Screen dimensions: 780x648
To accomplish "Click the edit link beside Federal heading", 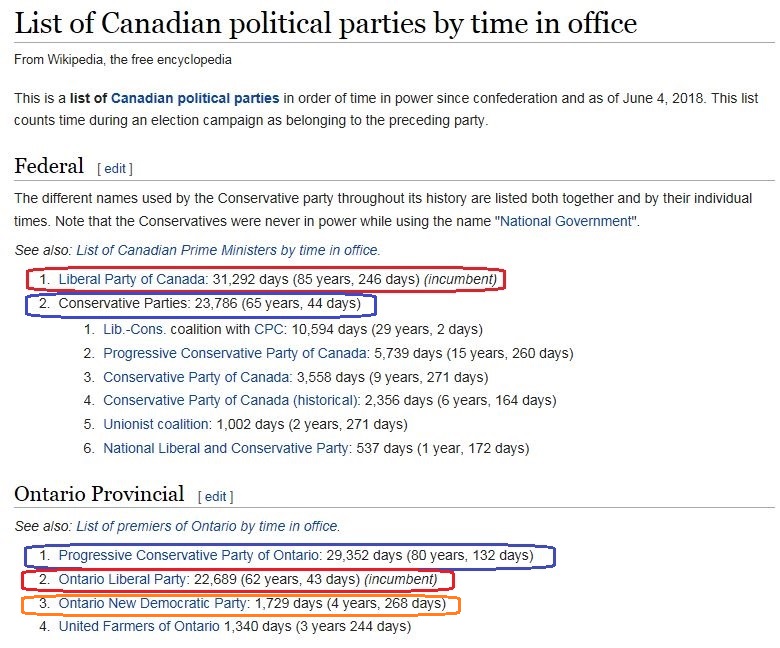I will pos(115,169).
